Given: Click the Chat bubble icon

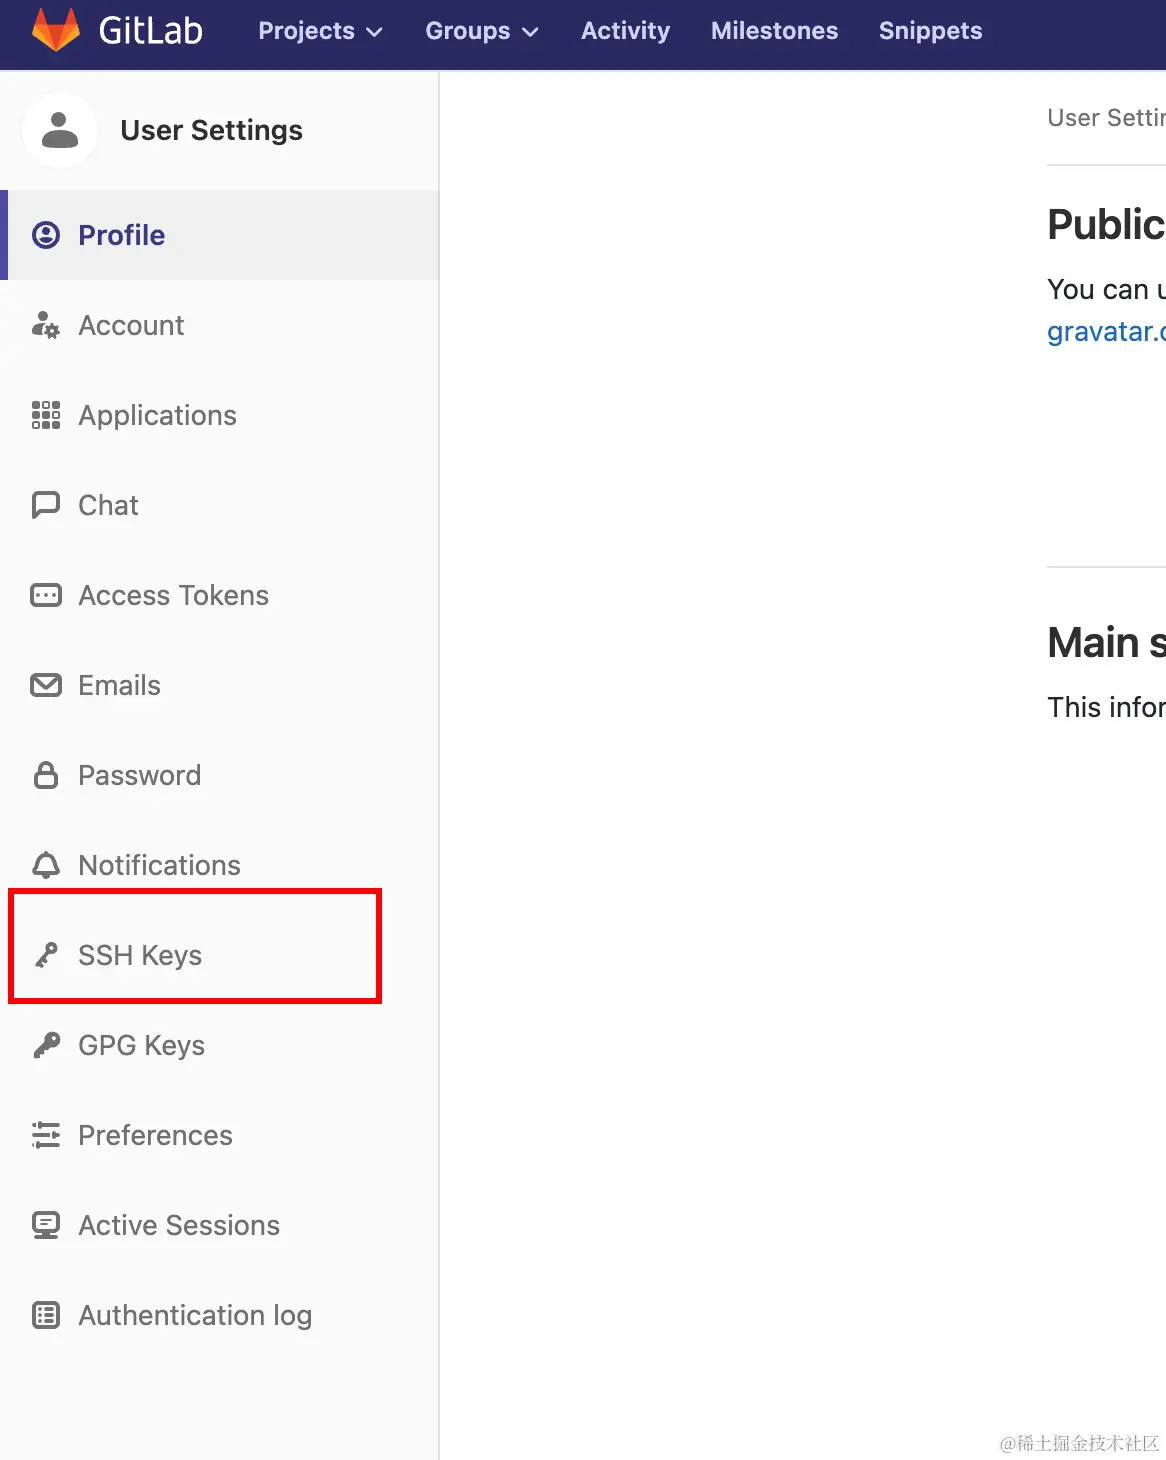Looking at the screenshot, I should pos(46,505).
